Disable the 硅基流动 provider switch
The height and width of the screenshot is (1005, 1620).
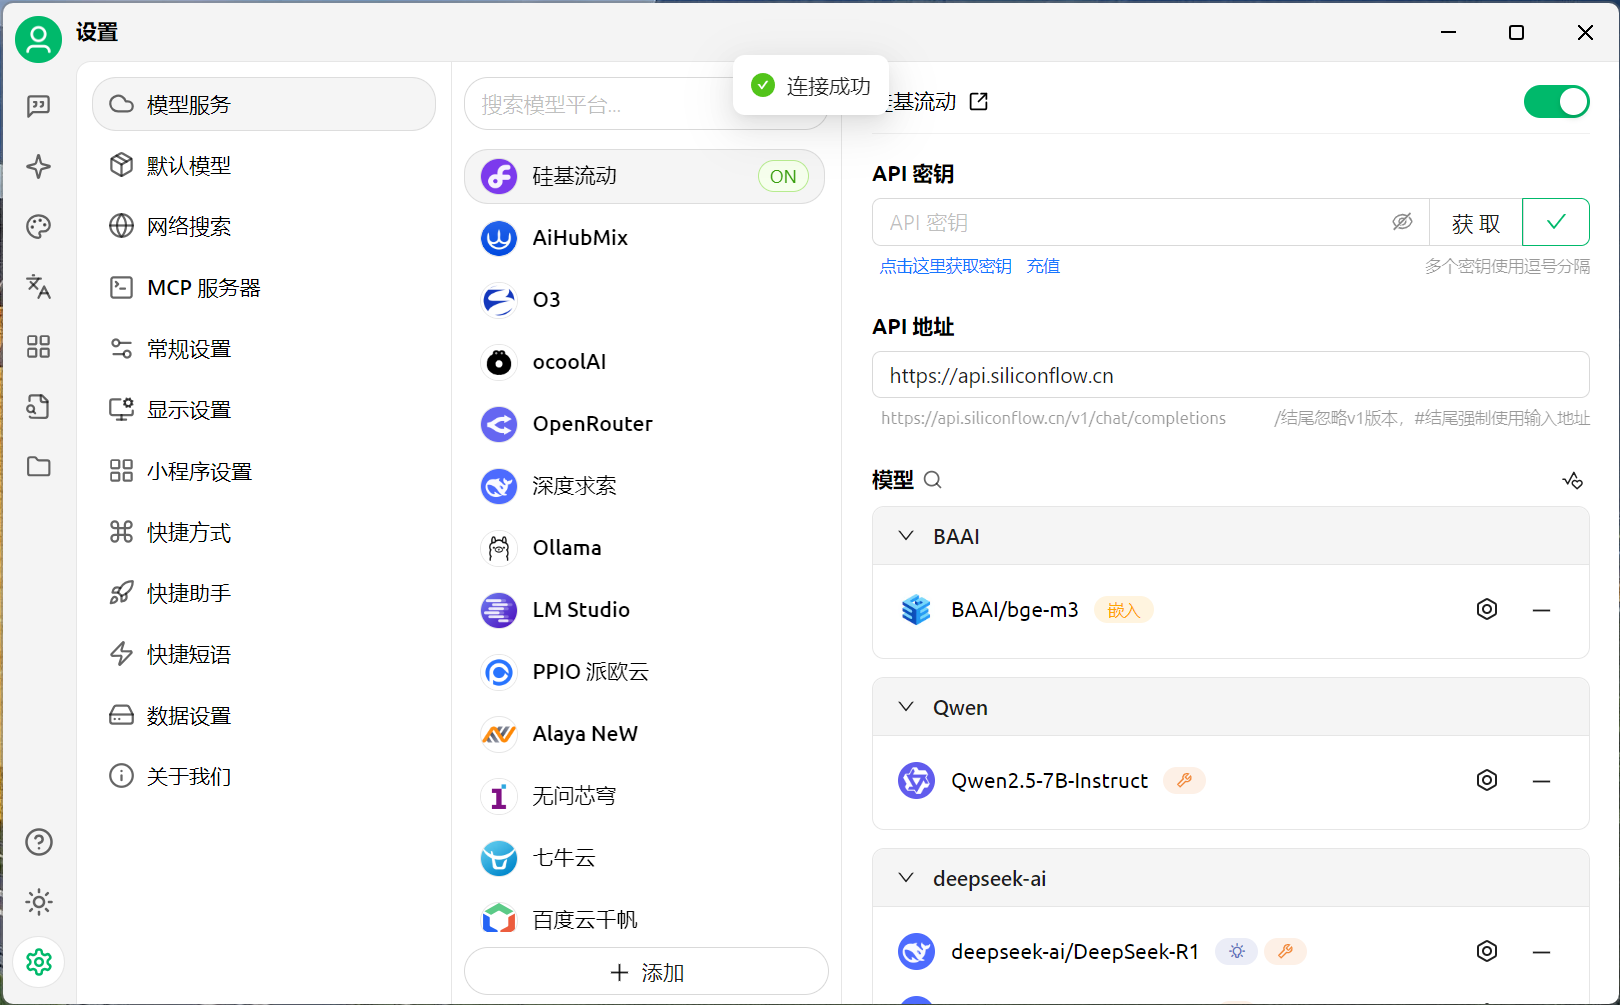1556,101
